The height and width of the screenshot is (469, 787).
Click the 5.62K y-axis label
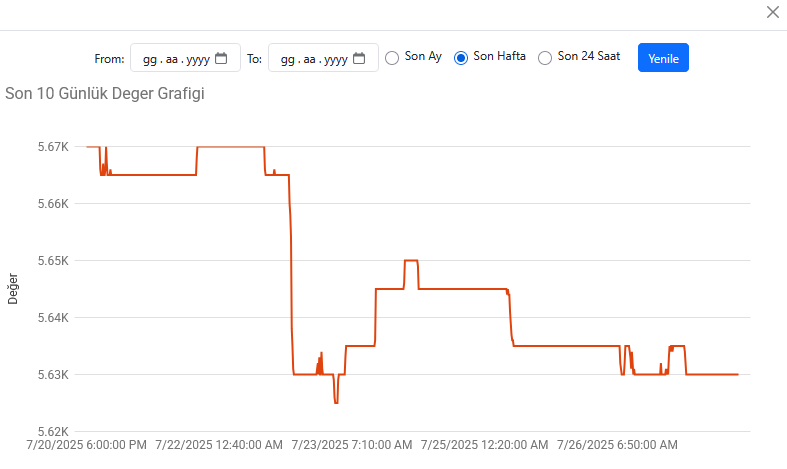(53, 432)
